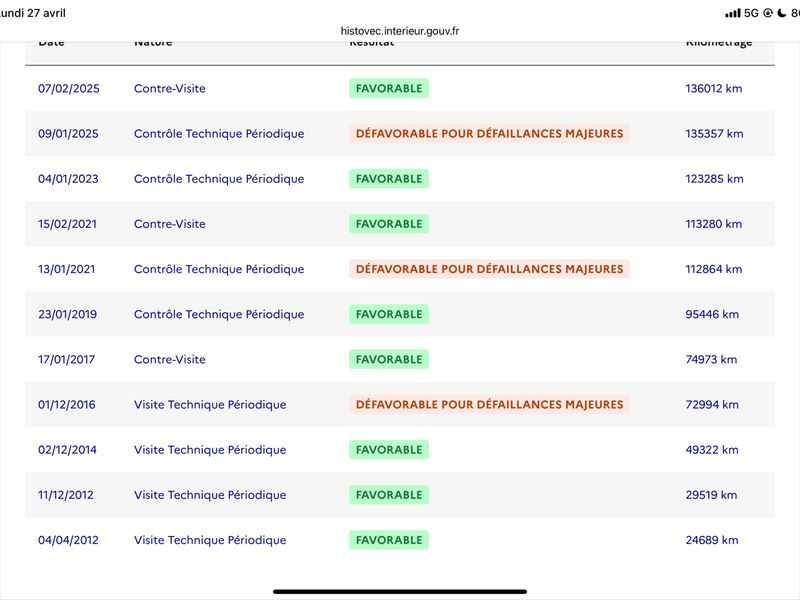The width and height of the screenshot is (800, 600).
Task: Tap the 113280 km mileage value
Action: click(x=713, y=223)
